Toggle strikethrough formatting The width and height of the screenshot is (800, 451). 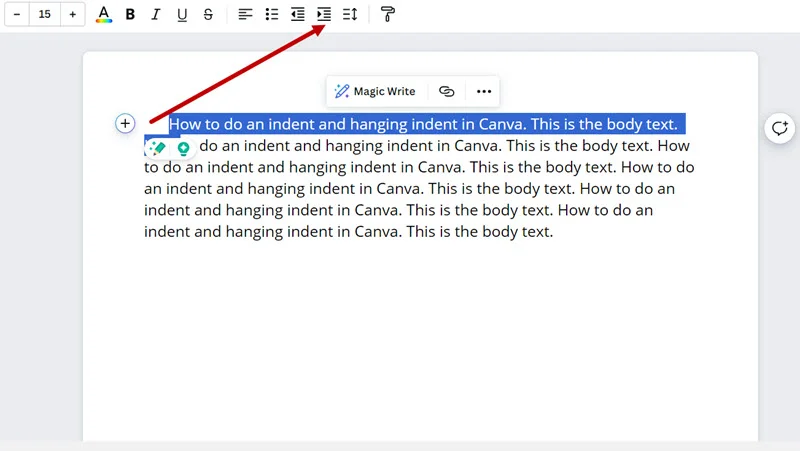208,14
